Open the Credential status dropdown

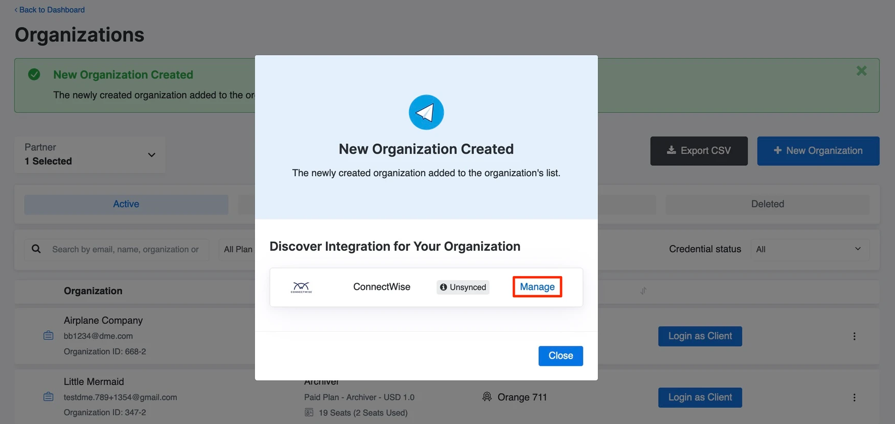click(x=808, y=249)
